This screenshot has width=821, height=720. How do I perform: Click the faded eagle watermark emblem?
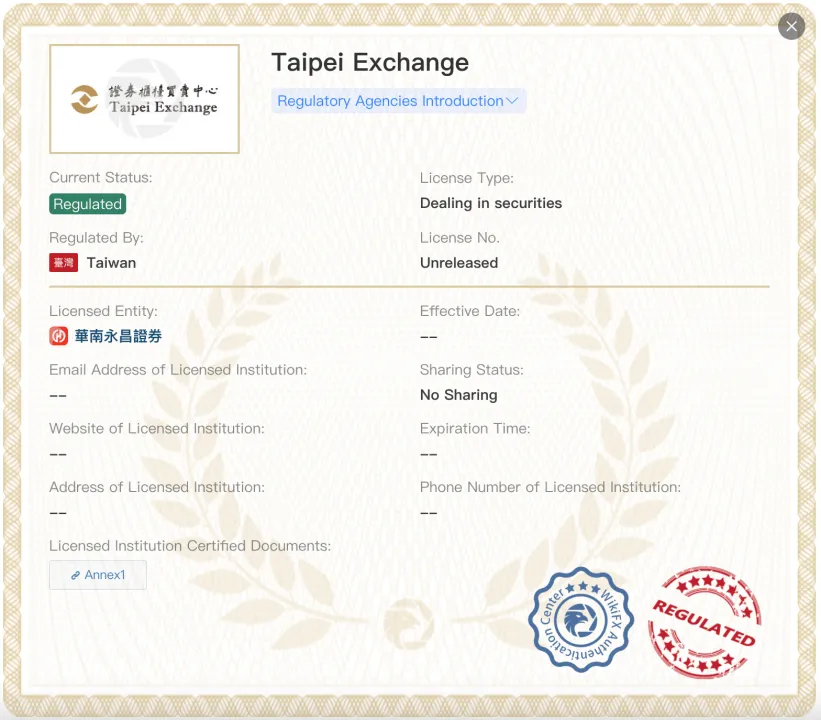click(x=408, y=624)
